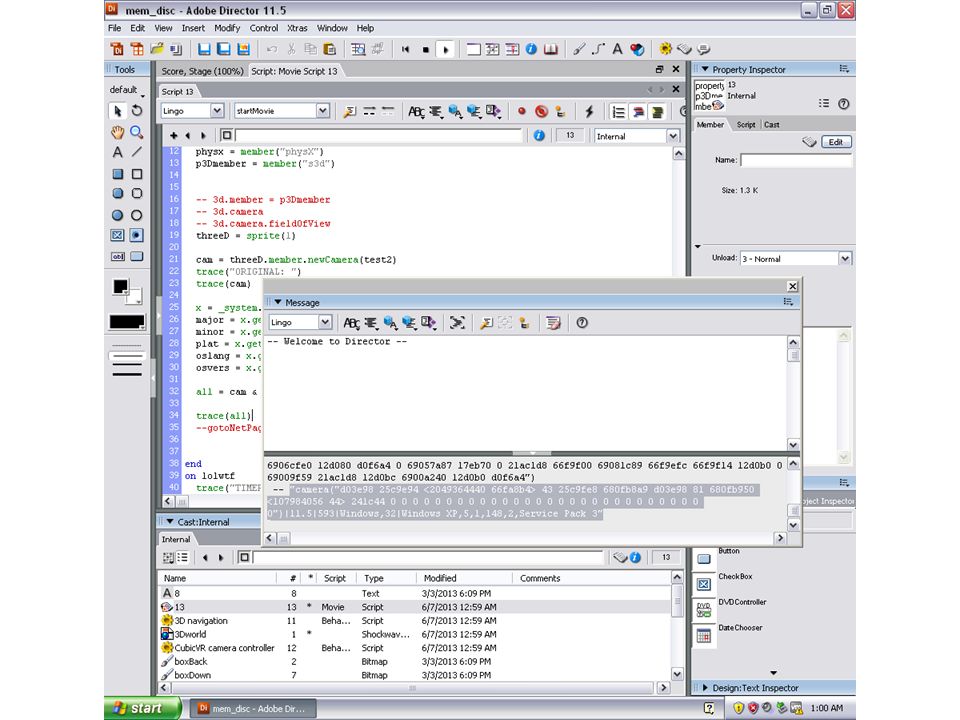This screenshot has height=720, width=960.
Task: Choose the Filled Ellipse tool
Action: (x=117, y=215)
